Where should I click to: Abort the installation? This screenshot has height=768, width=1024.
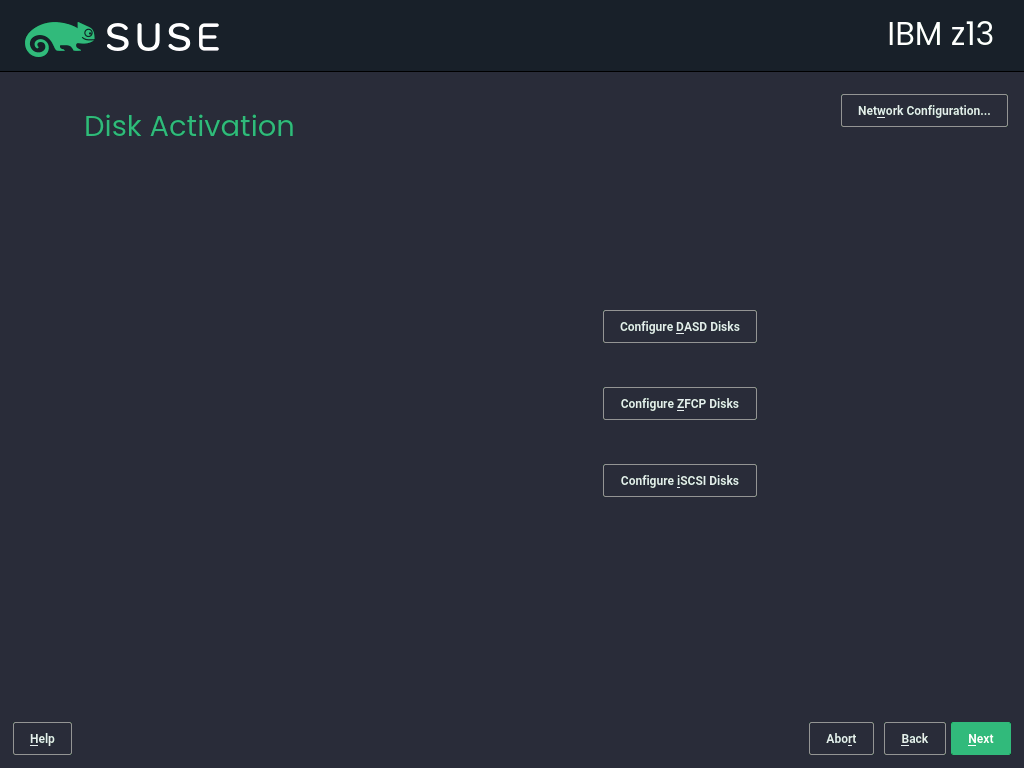coord(841,738)
